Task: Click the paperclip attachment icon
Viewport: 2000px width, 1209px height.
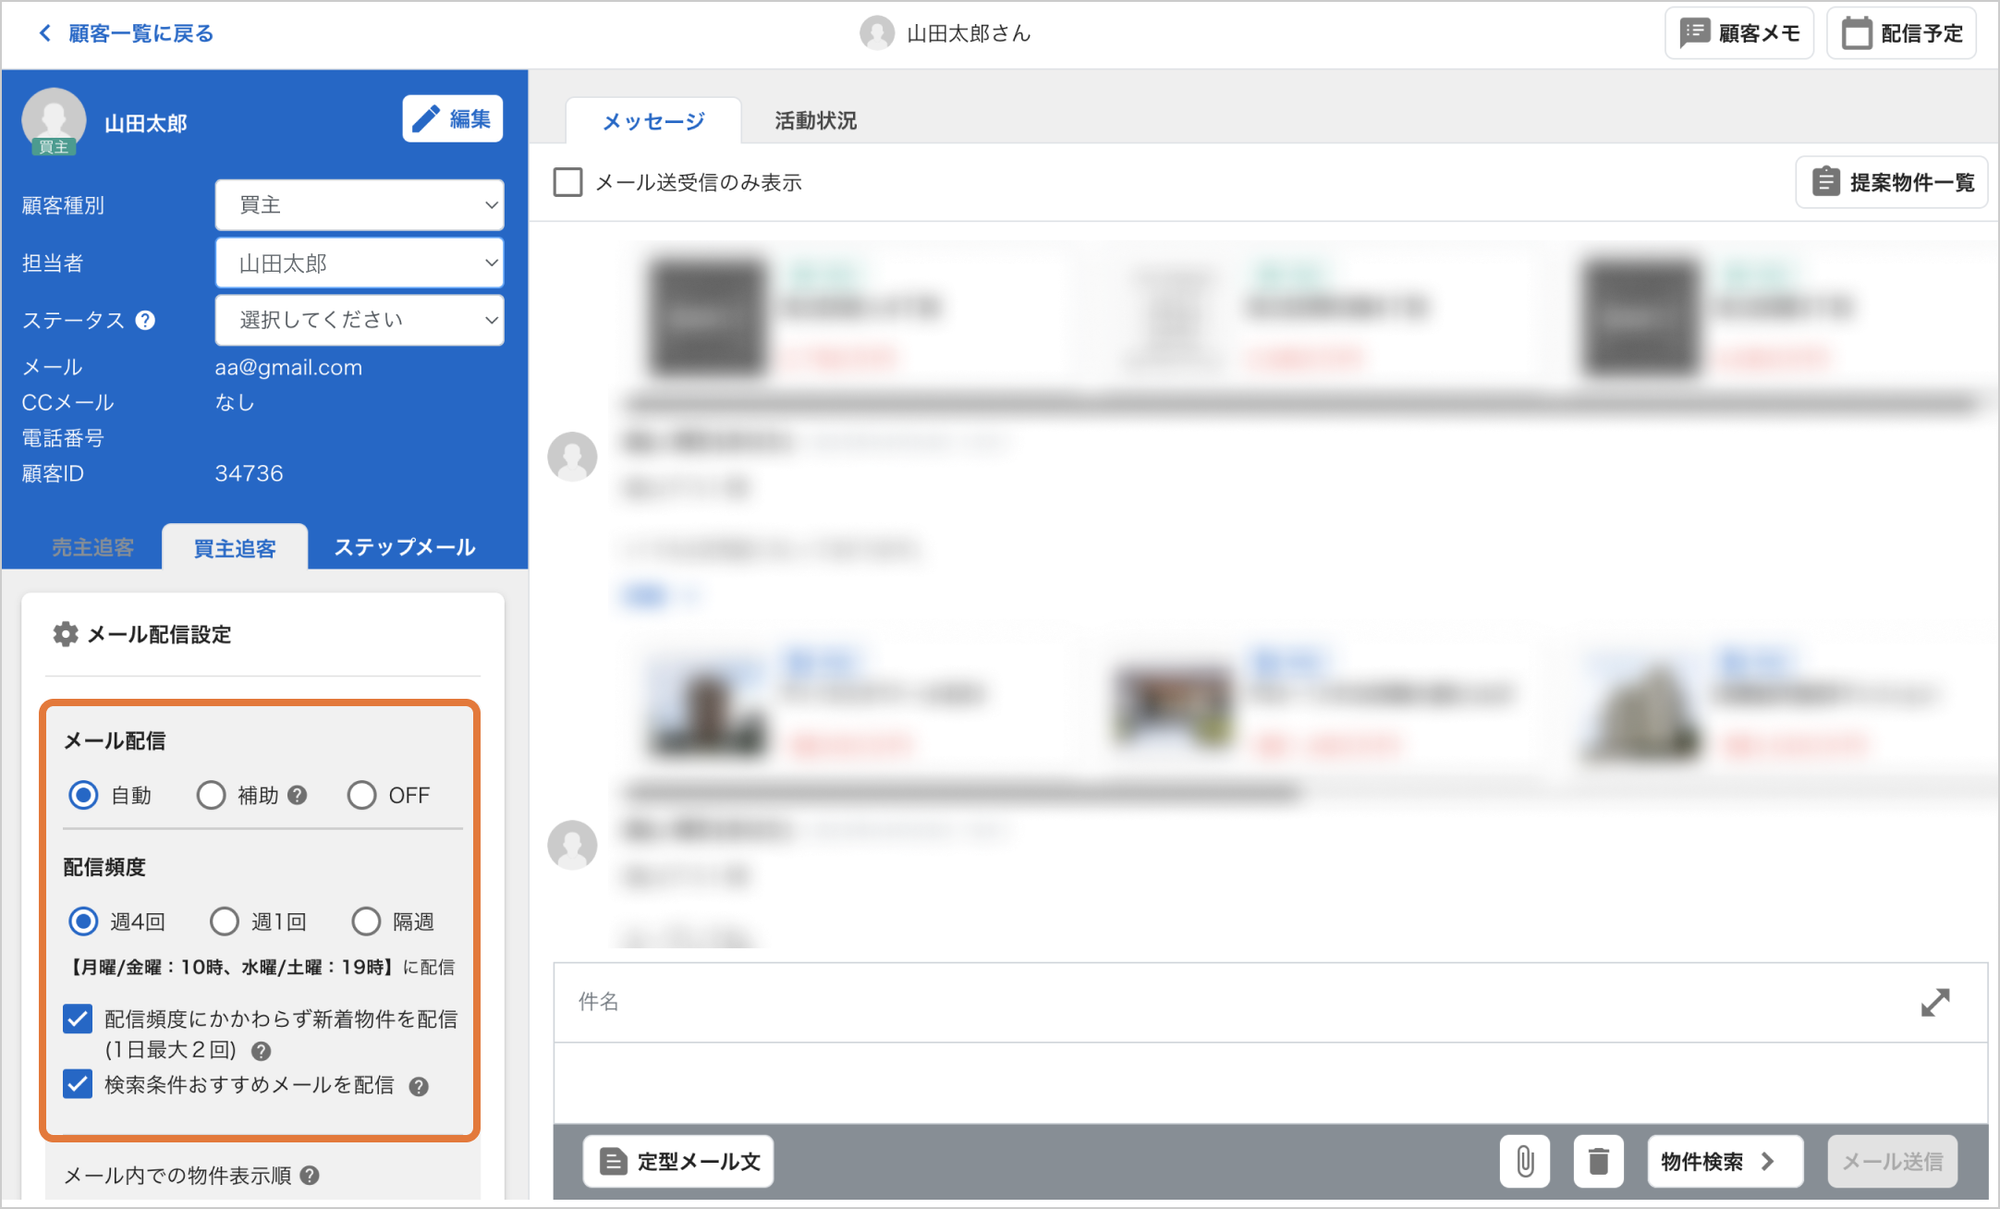Action: click(1524, 1161)
